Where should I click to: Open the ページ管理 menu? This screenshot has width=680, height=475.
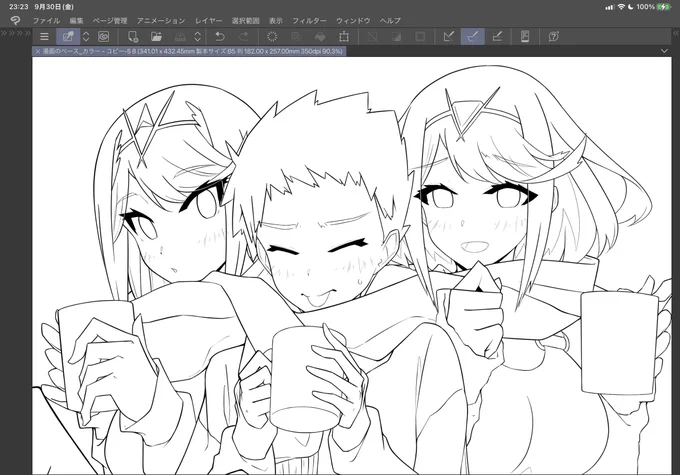(x=110, y=21)
